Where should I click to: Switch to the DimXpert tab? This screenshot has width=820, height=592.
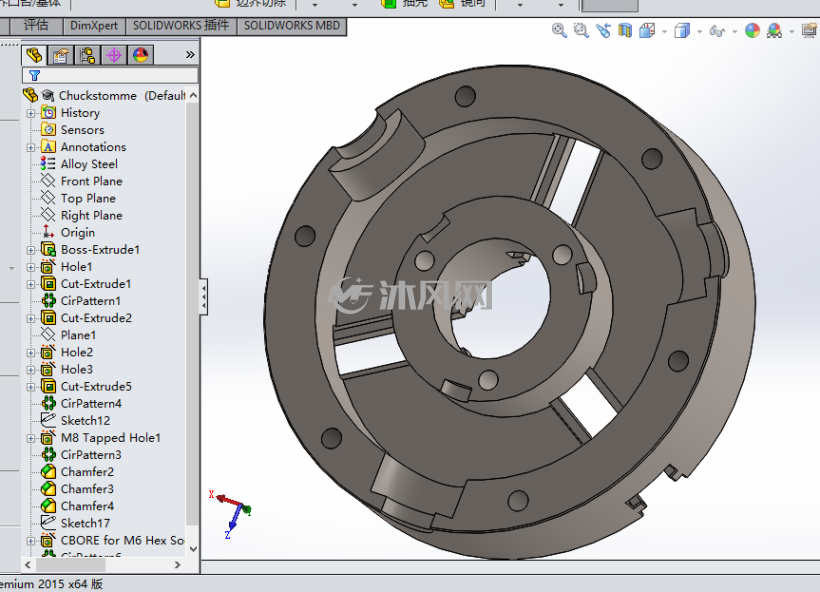click(94, 26)
